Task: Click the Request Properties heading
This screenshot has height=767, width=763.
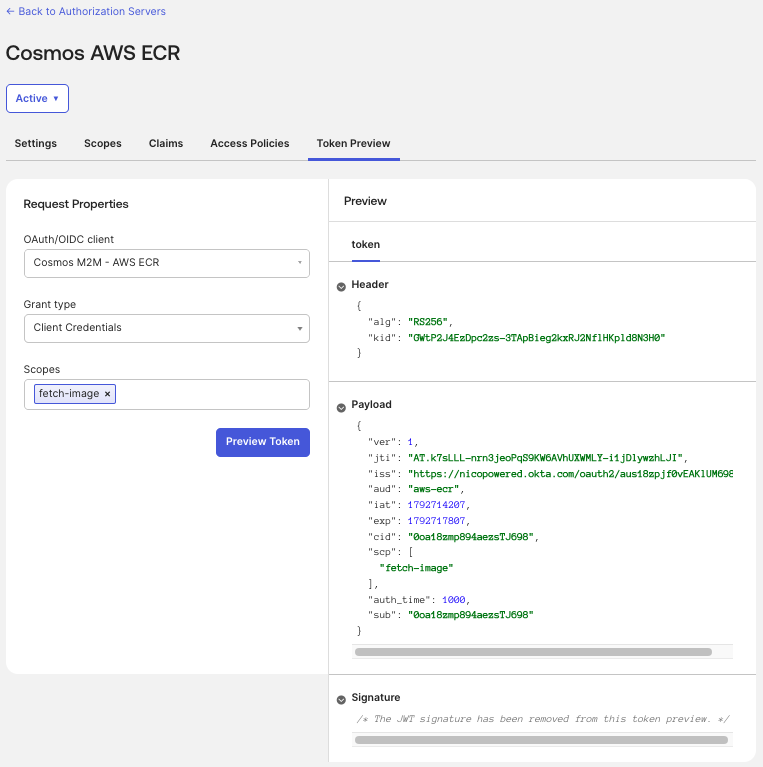Action: [76, 204]
